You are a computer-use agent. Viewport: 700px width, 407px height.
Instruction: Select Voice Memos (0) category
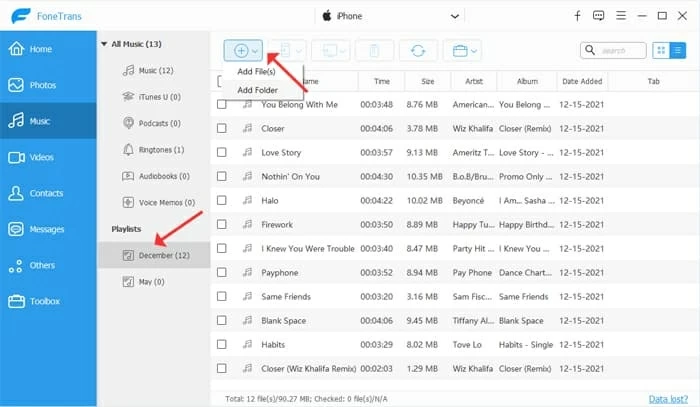point(154,203)
